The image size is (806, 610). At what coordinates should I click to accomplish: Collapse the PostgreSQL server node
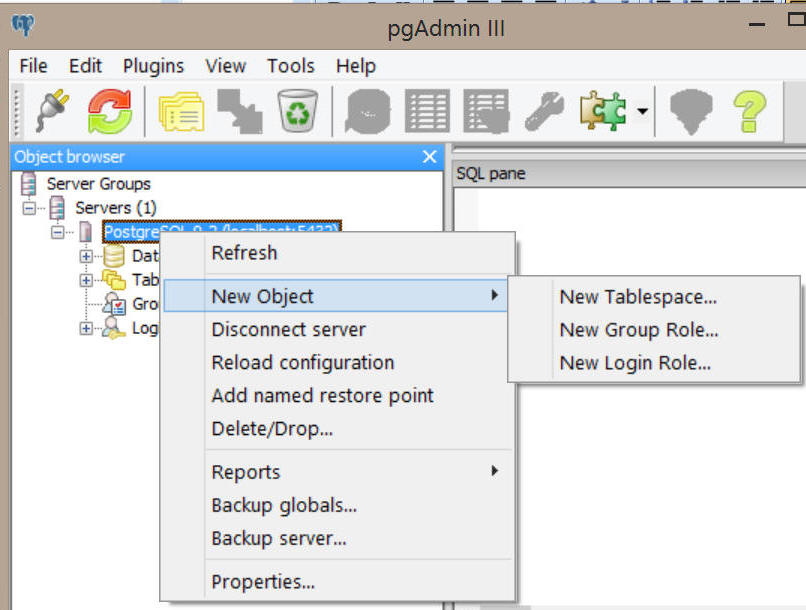(x=58, y=232)
